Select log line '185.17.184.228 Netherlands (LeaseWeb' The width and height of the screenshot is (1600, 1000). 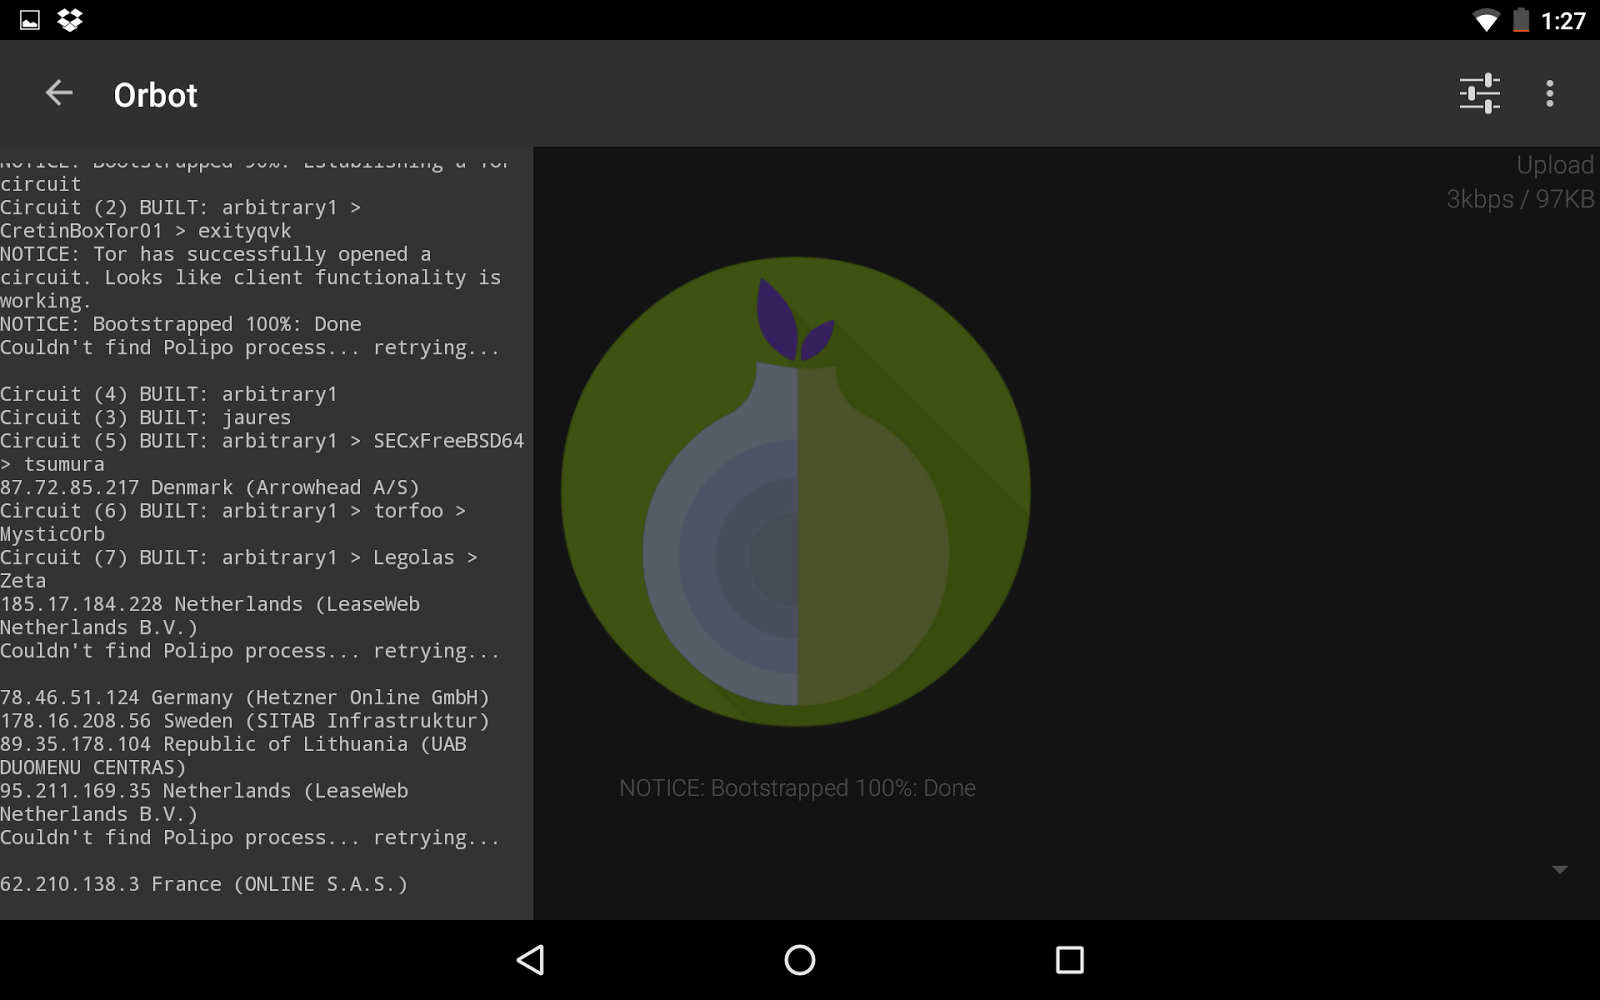click(210, 604)
